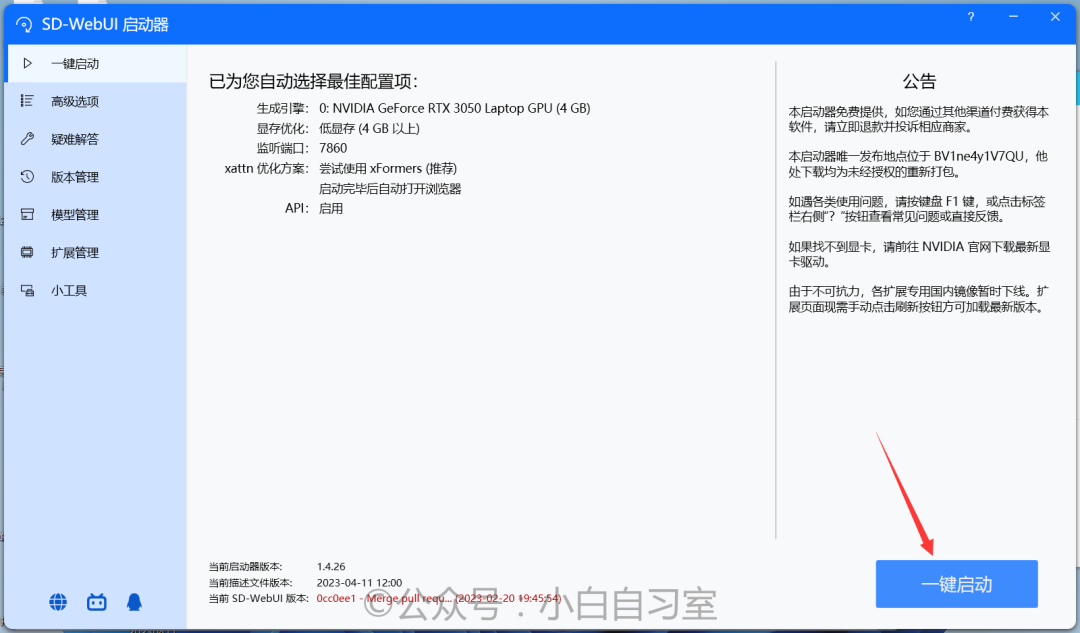Launch with the blue 一键启动 button
Viewport: 1080px width, 633px height.
tap(957, 584)
